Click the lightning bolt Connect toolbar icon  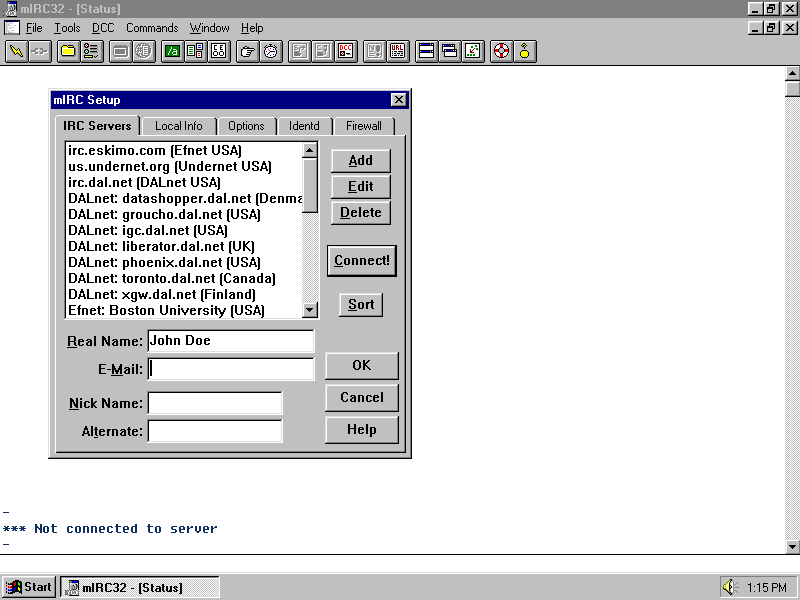[16, 52]
